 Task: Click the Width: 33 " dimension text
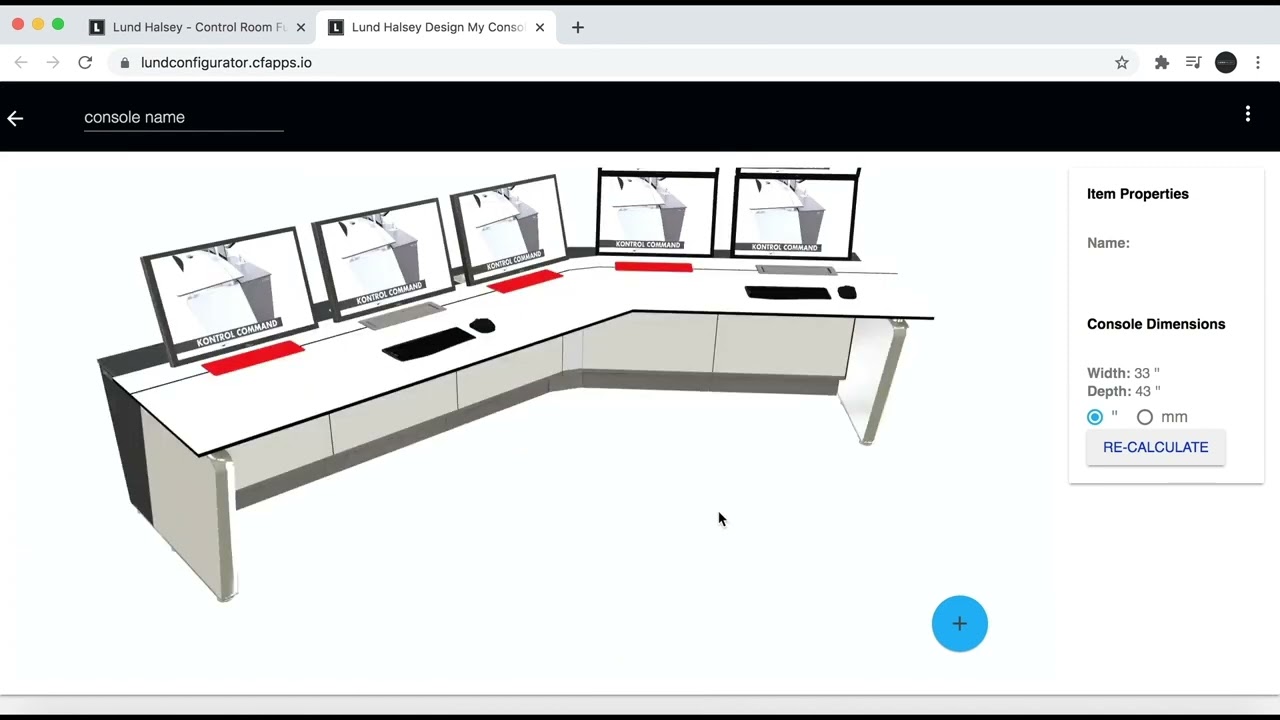(x=1123, y=373)
